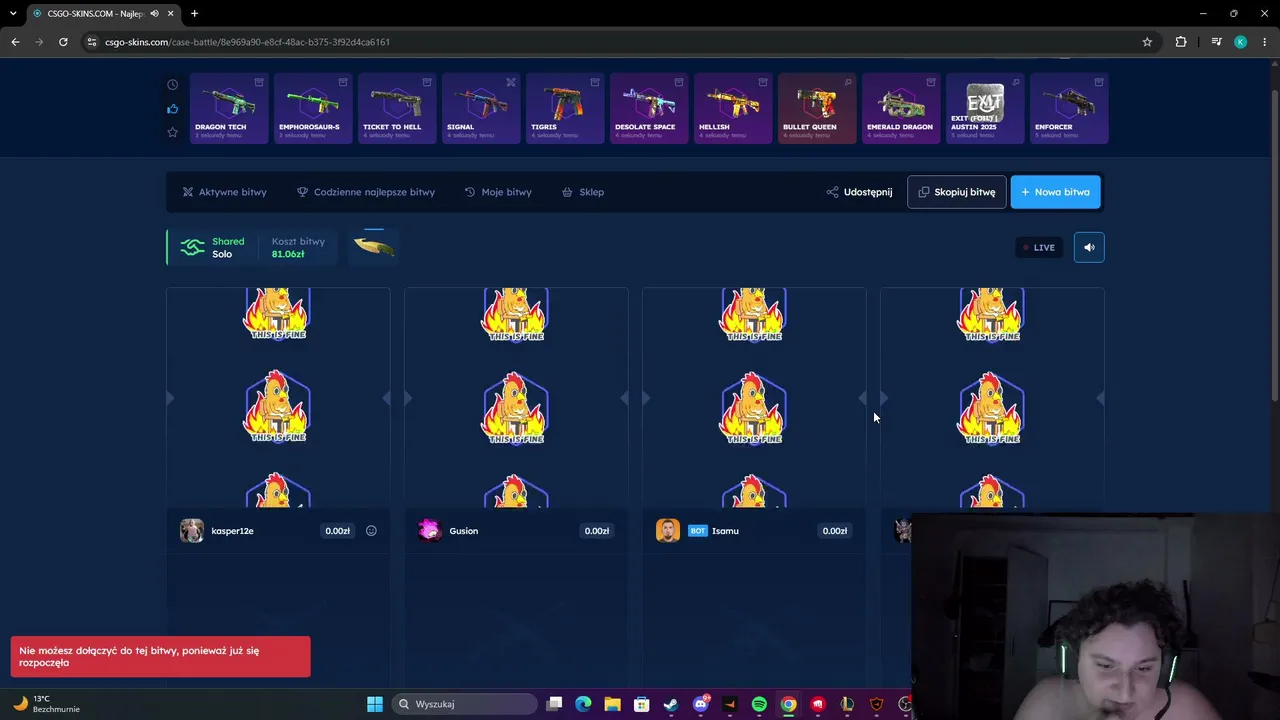Image resolution: width=1280 pixels, height=720 pixels.
Task: Open the Sklep tab
Action: [x=583, y=192]
